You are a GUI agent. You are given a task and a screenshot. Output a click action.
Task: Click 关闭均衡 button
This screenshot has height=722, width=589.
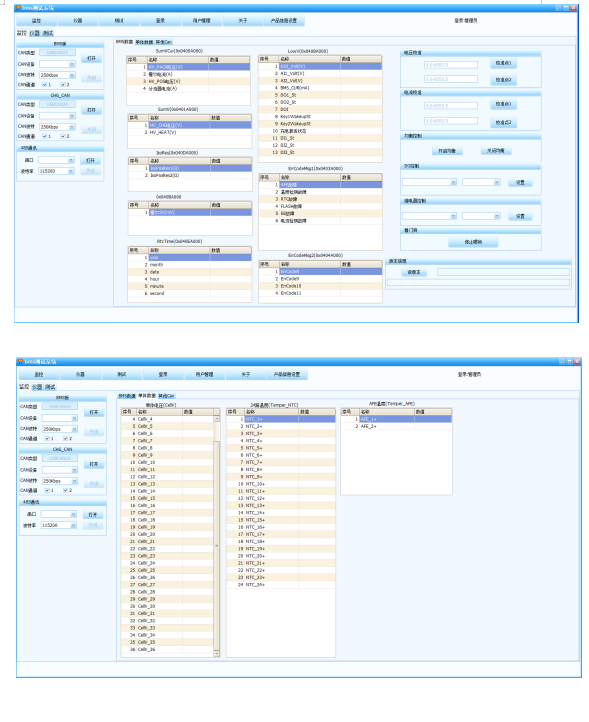tap(496, 151)
